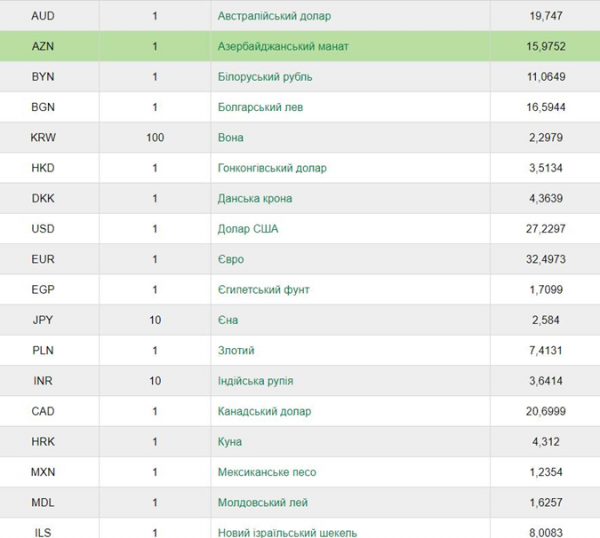Screen dimensions: 600x538
Task: Click the Білоруський рубль currency link
Action: [265, 77]
